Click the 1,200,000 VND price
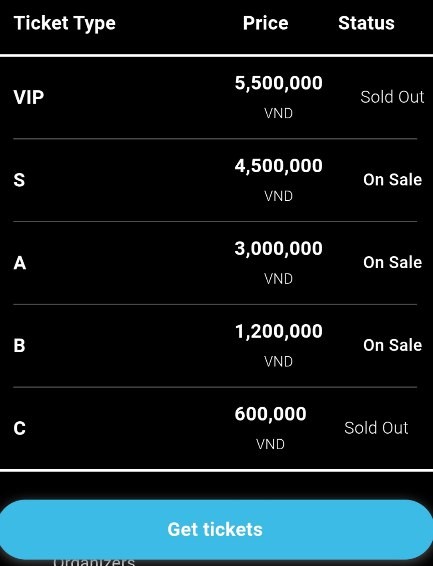The image size is (433, 566). tap(279, 345)
